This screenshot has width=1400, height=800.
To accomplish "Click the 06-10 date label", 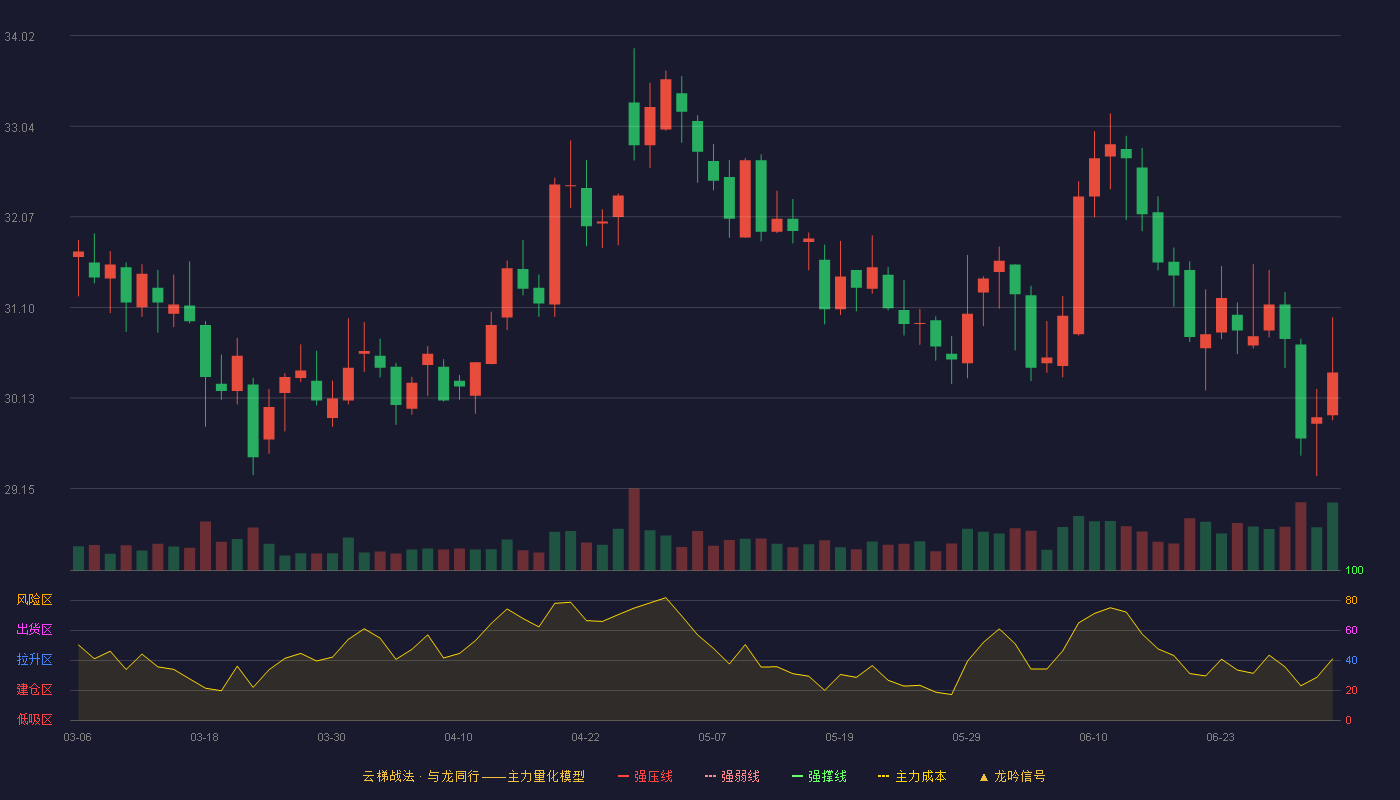I will (x=1094, y=737).
